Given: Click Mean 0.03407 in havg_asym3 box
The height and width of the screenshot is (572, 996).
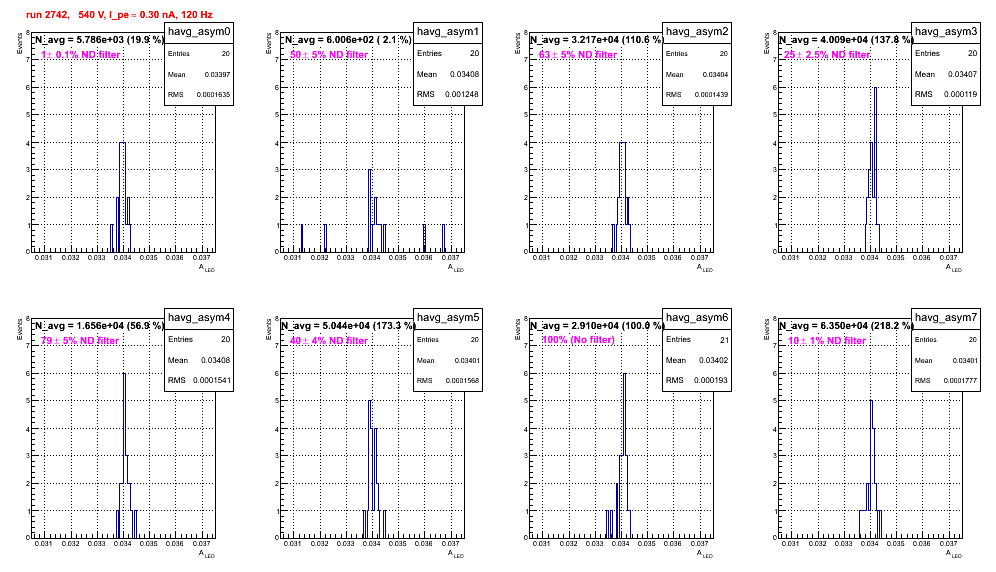Looking at the screenshot, I should 946,74.
